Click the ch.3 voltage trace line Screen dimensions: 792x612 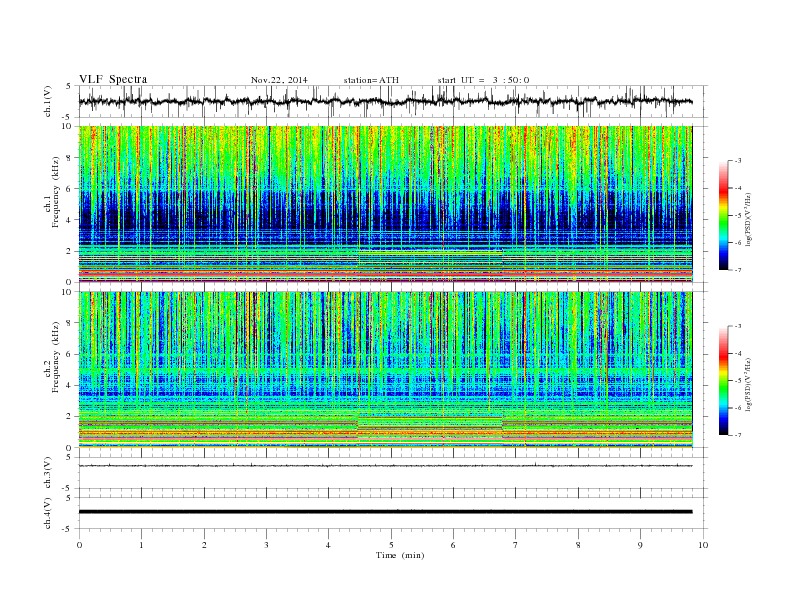click(385, 466)
